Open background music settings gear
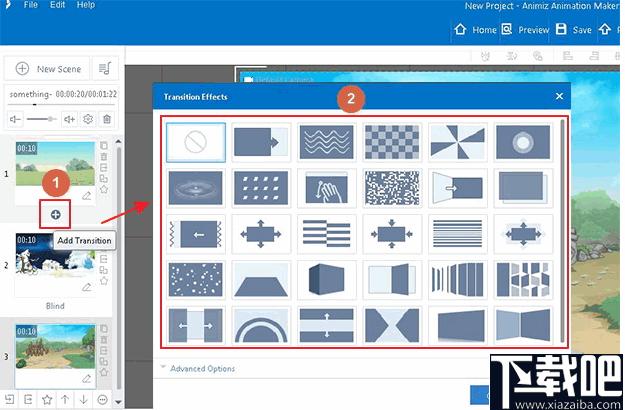625x410 pixels. point(88,119)
